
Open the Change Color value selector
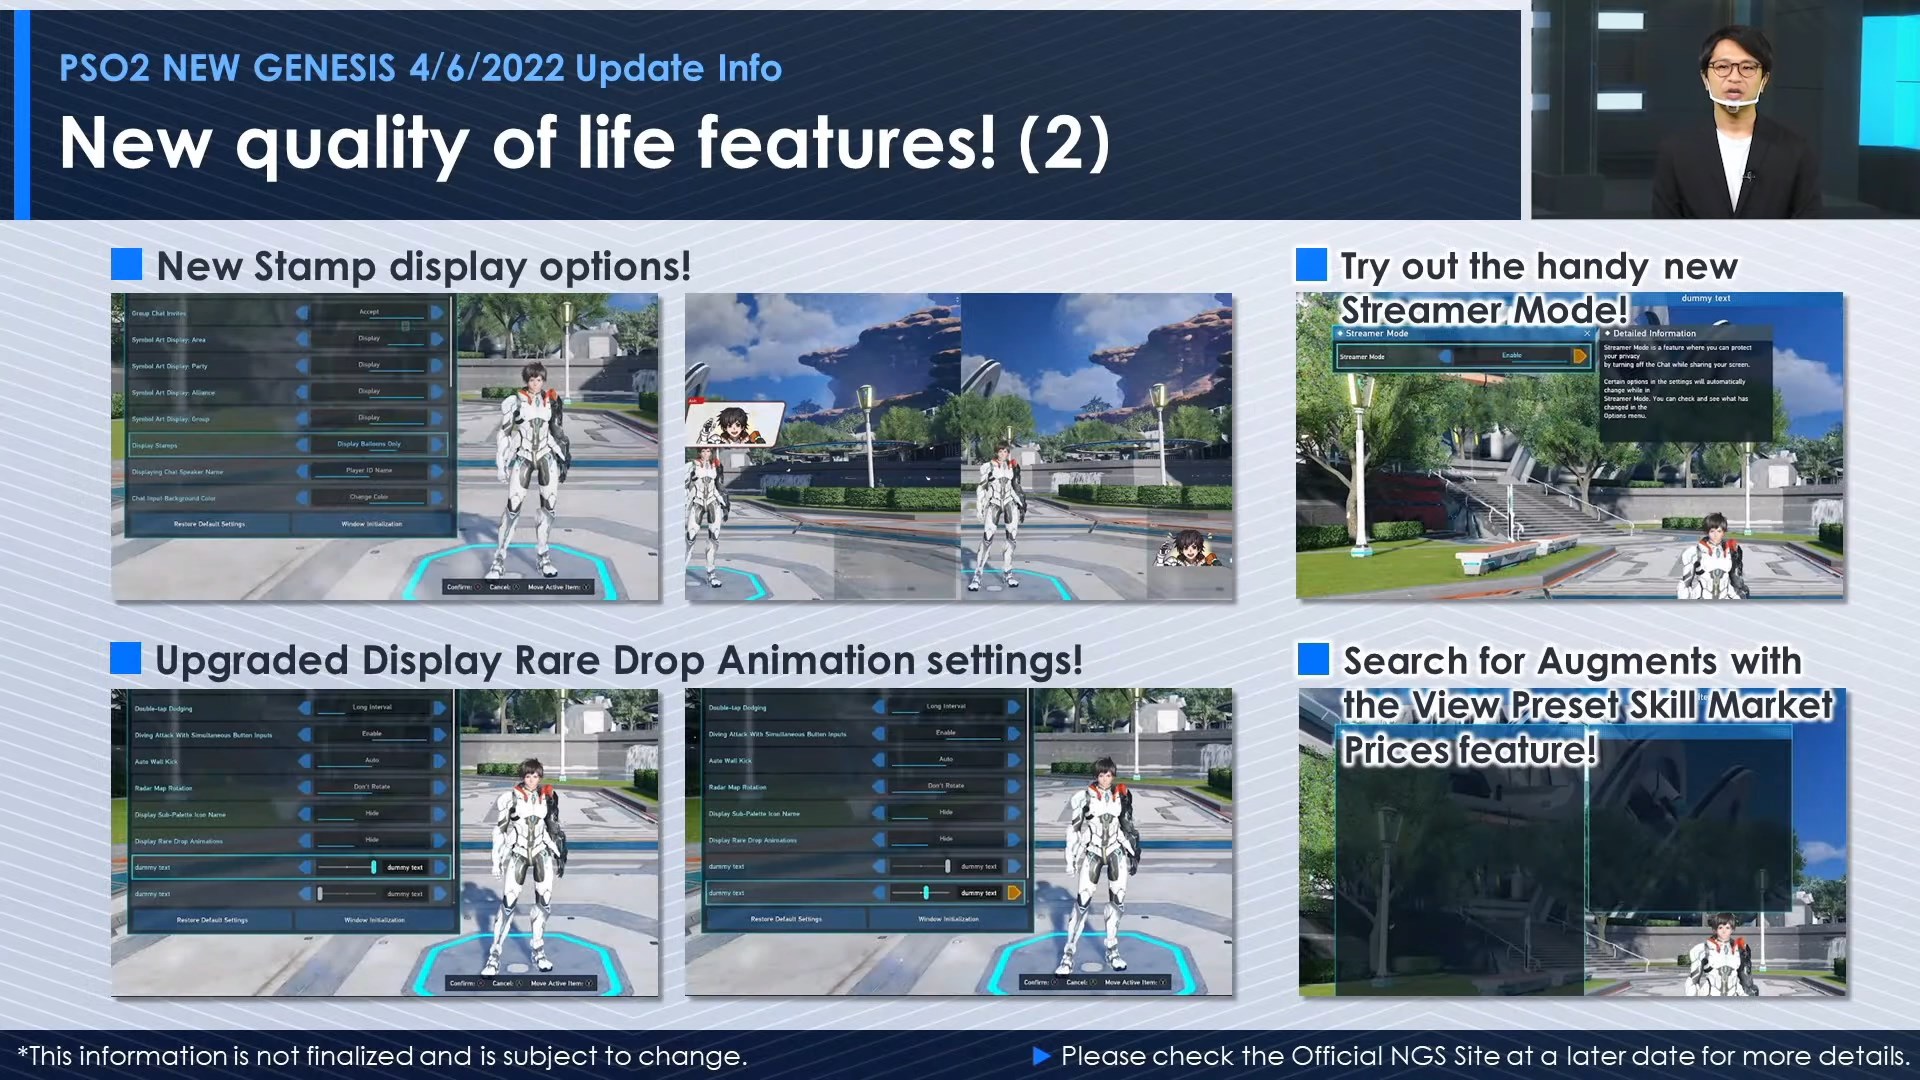(369, 497)
